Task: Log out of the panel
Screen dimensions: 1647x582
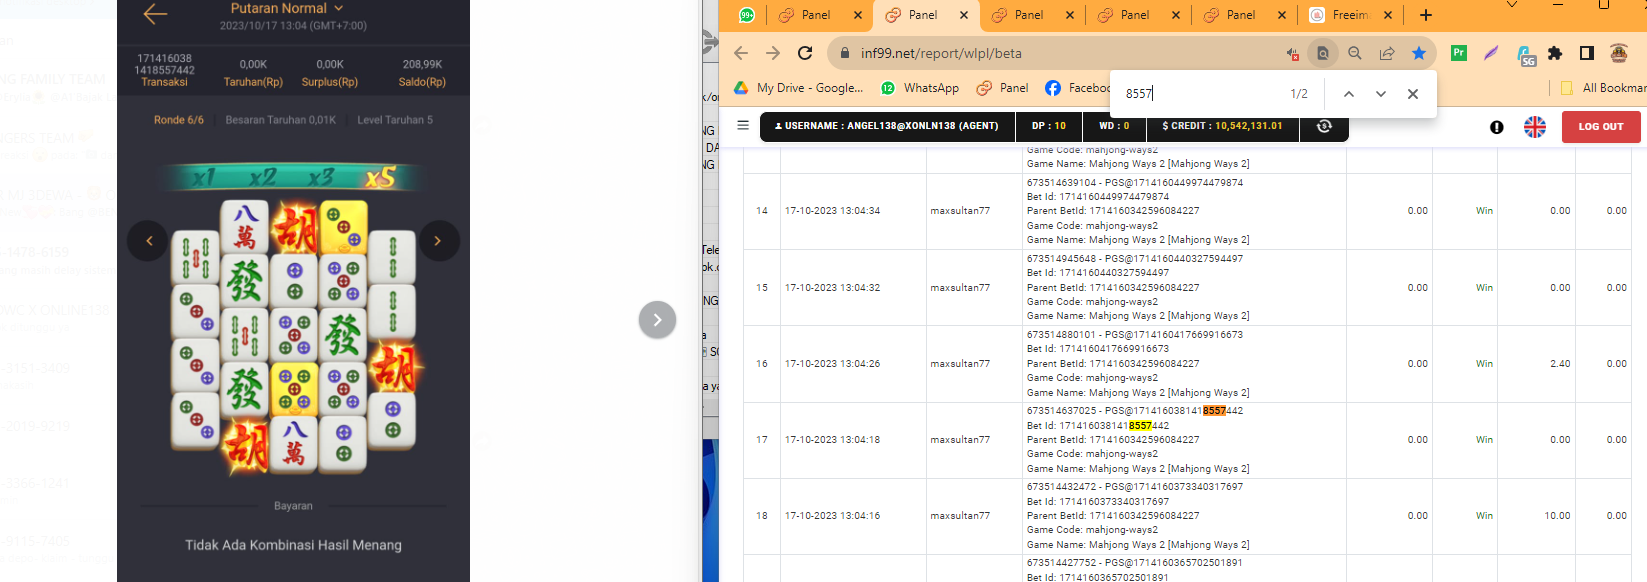Action: pyautogui.click(x=1601, y=127)
